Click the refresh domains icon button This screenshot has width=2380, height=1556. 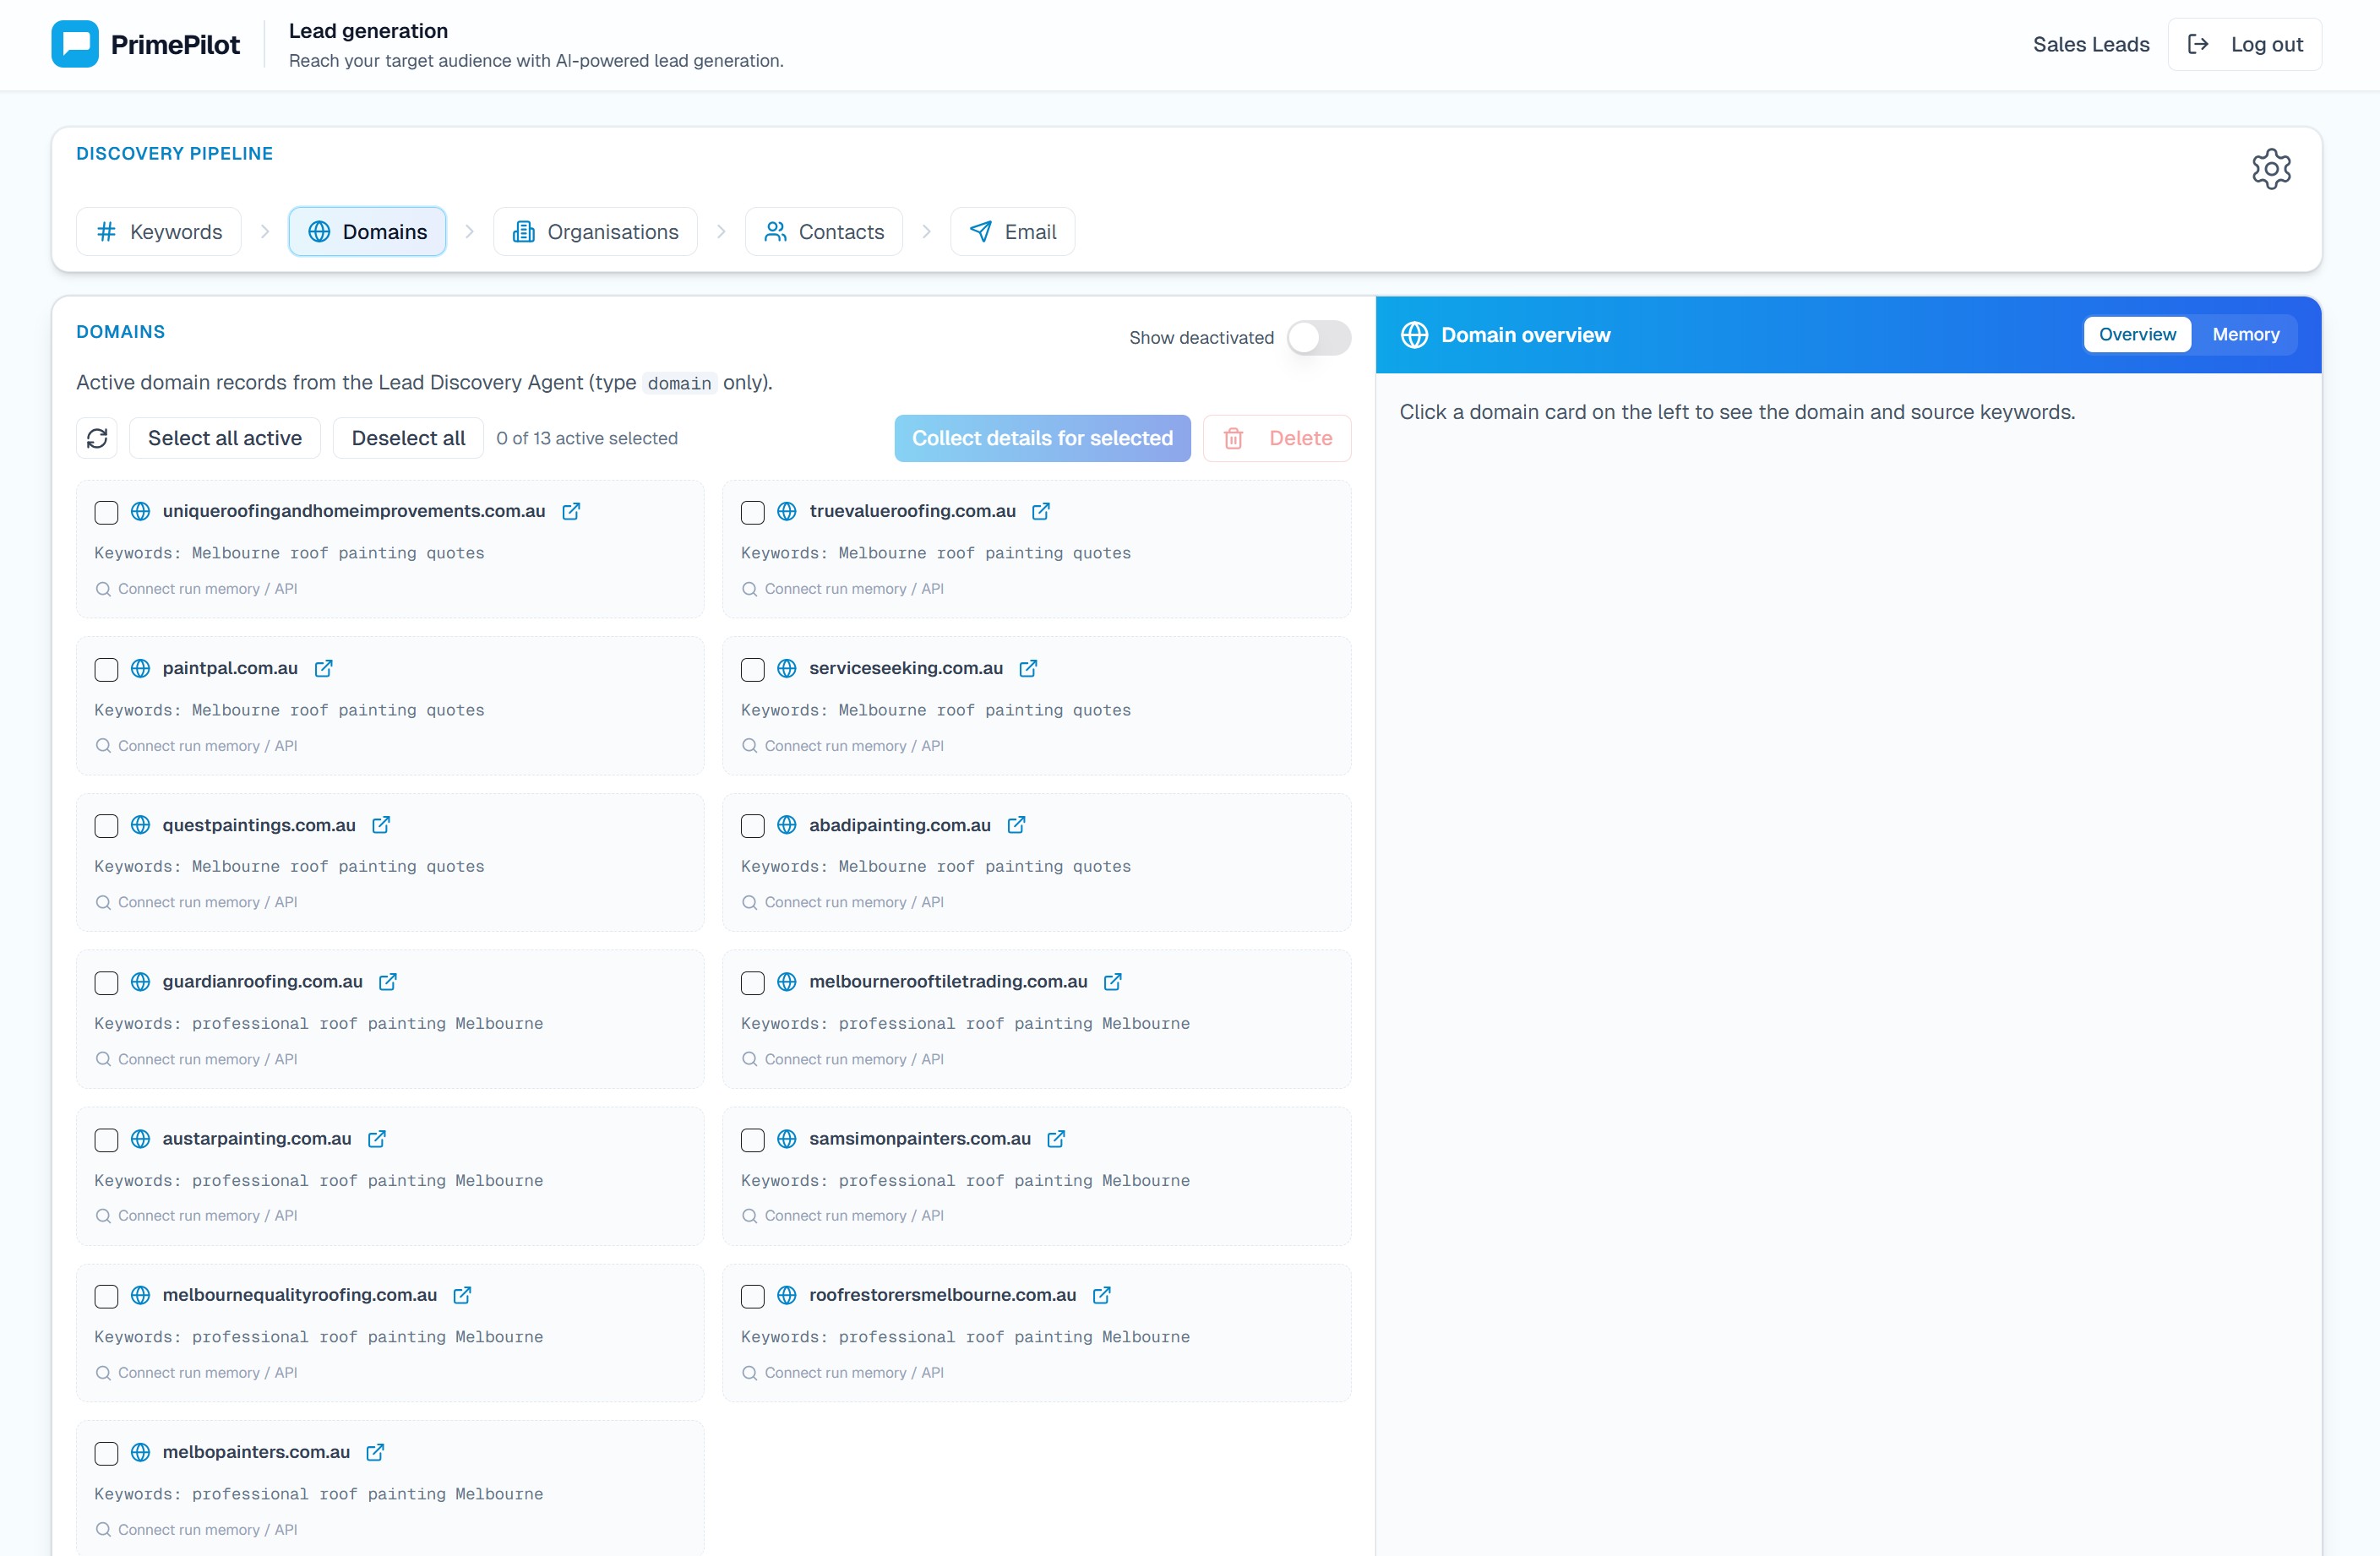tap(97, 438)
